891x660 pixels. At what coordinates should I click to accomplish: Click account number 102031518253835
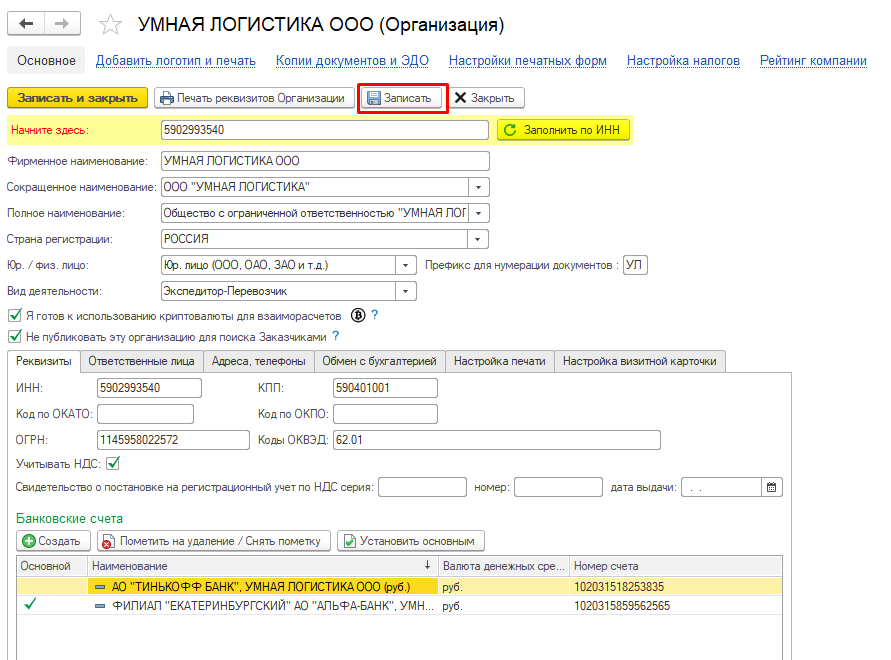(x=619, y=587)
